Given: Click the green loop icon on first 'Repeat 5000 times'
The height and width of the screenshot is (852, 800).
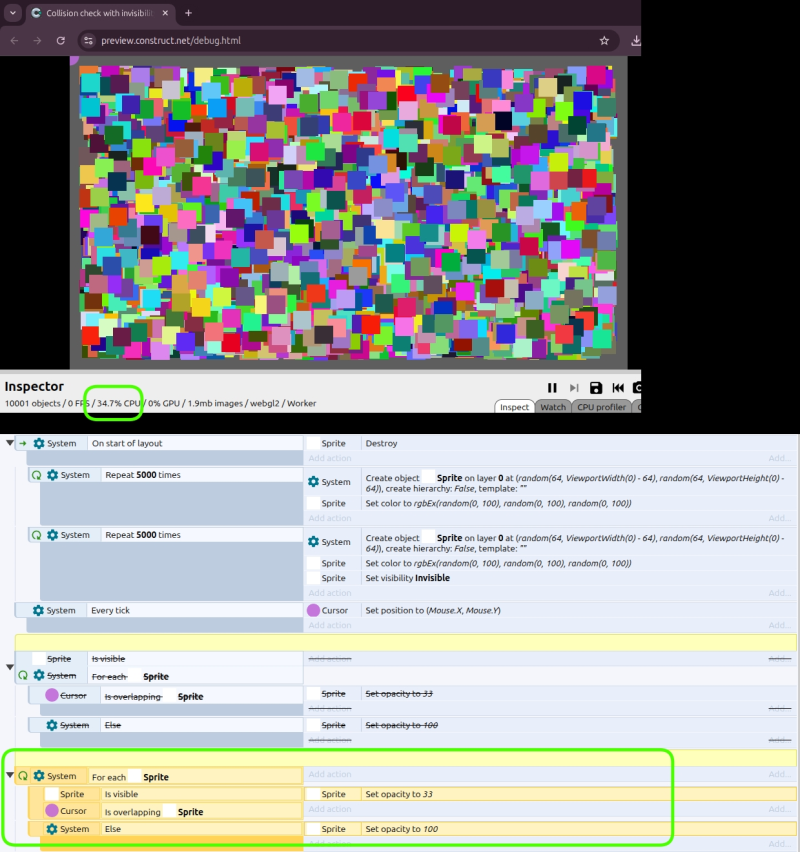Looking at the screenshot, I should pyautogui.click(x=37, y=475).
